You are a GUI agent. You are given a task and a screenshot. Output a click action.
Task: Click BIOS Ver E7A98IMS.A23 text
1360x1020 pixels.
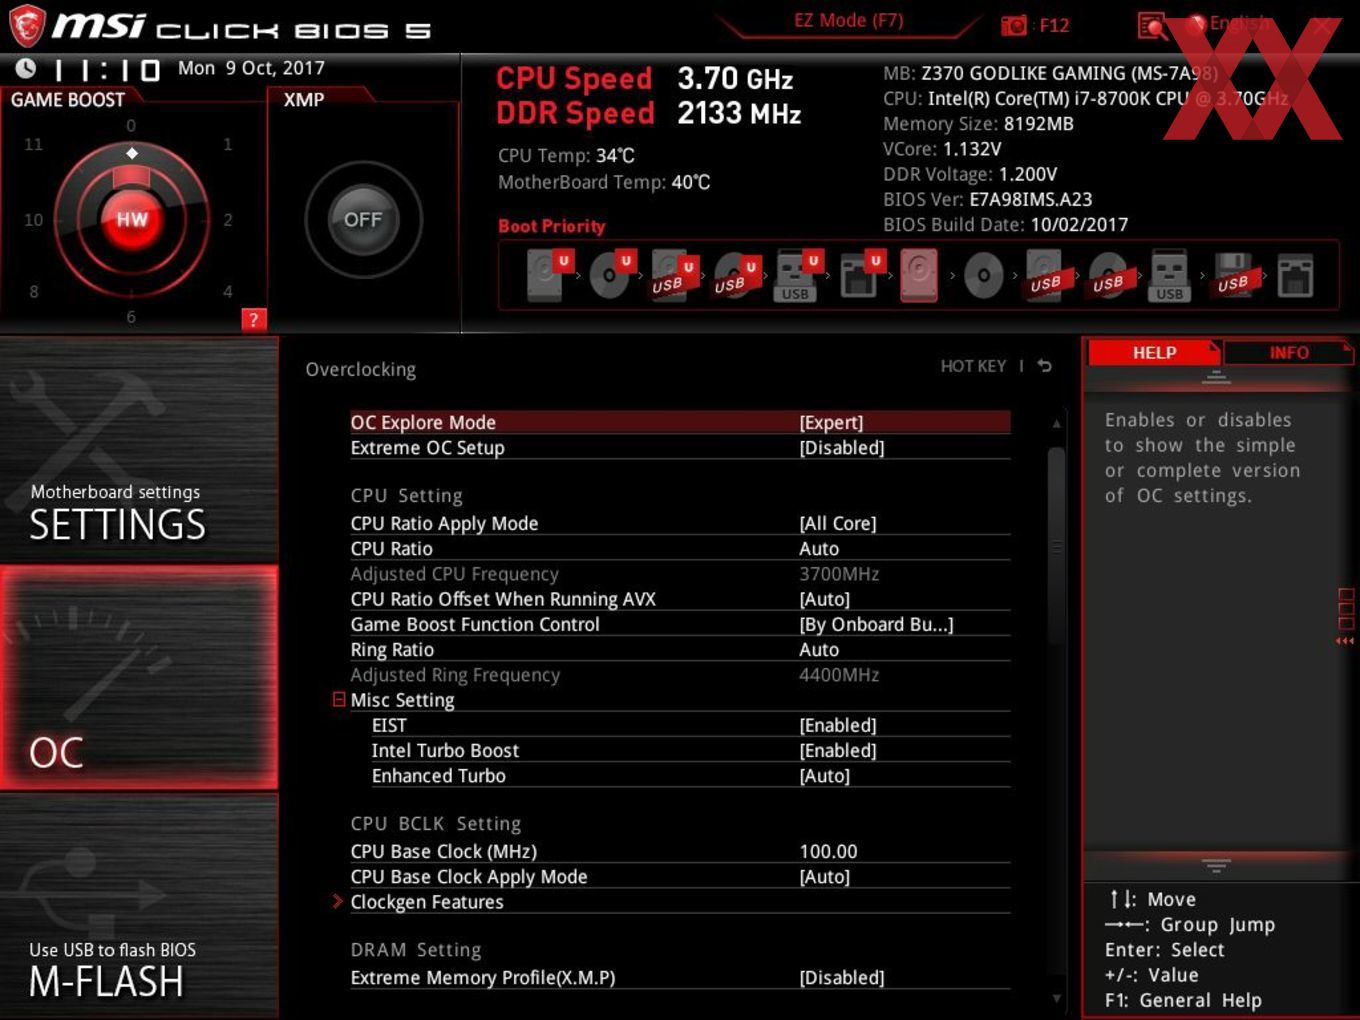[x=987, y=199]
